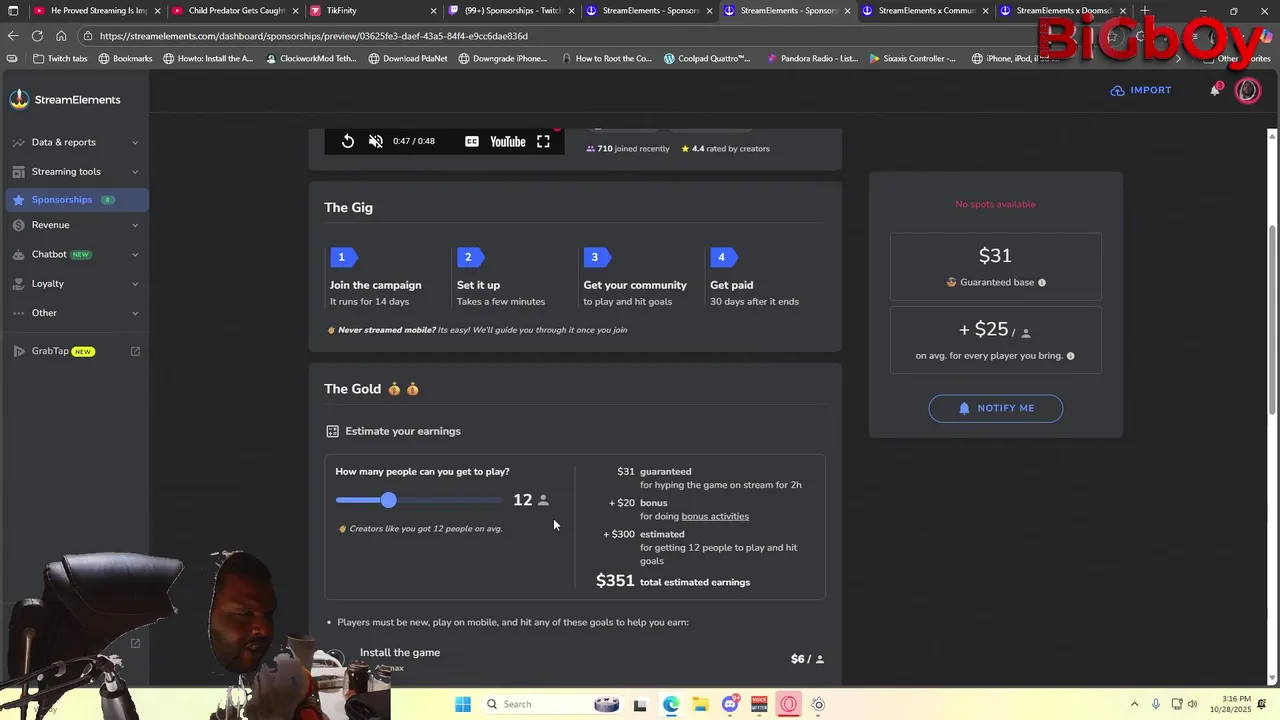1280x720 pixels.
Task: Open the Sixaxis Controller bookmark
Action: (912, 58)
